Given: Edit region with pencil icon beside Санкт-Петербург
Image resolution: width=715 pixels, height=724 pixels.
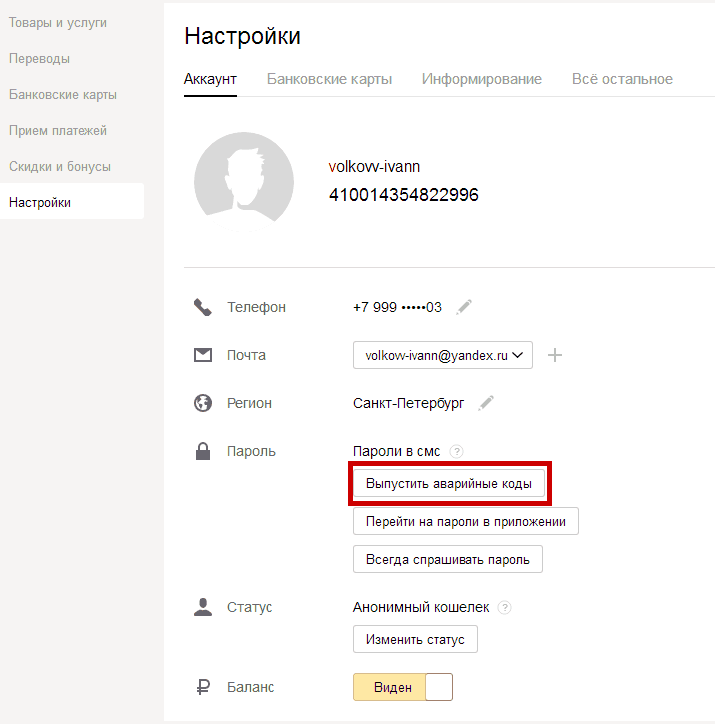Looking at the screenshot, I should tap(486, 403).
